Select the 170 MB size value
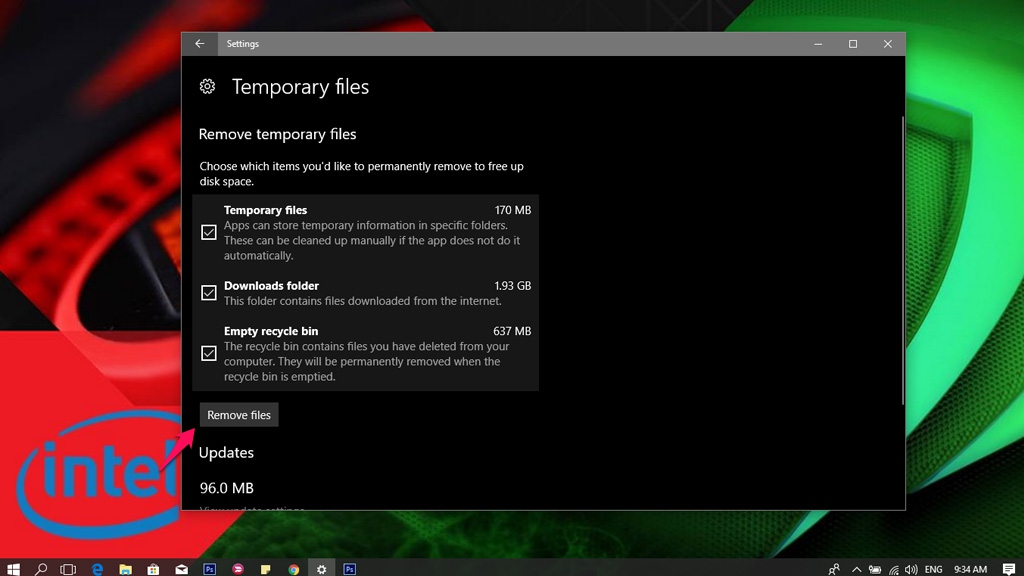The image size is (1024, 576). pos(513,210)
